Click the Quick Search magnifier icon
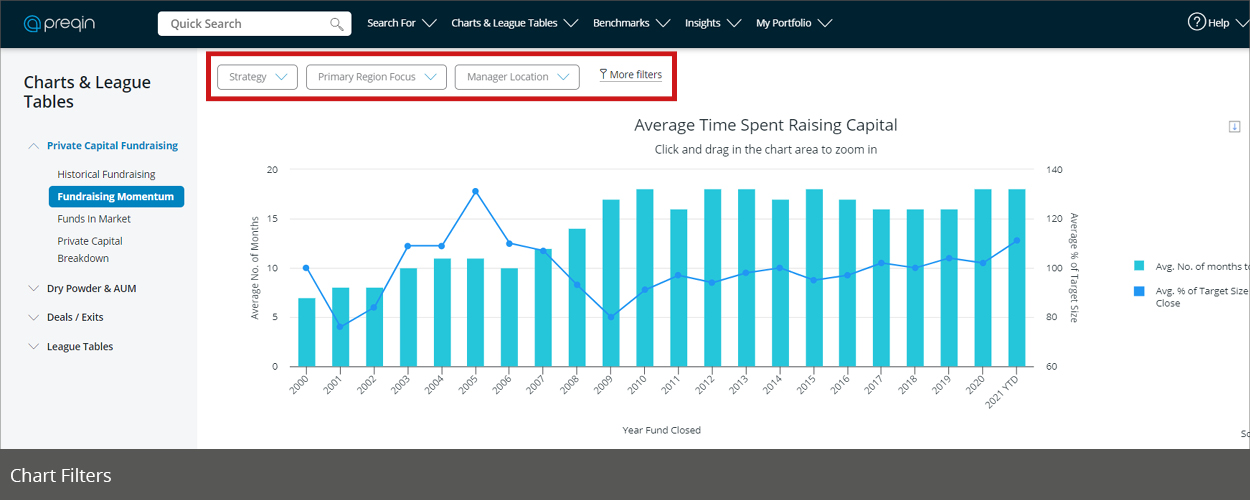Screen dimensions: 1250x500 click(337, 24)
